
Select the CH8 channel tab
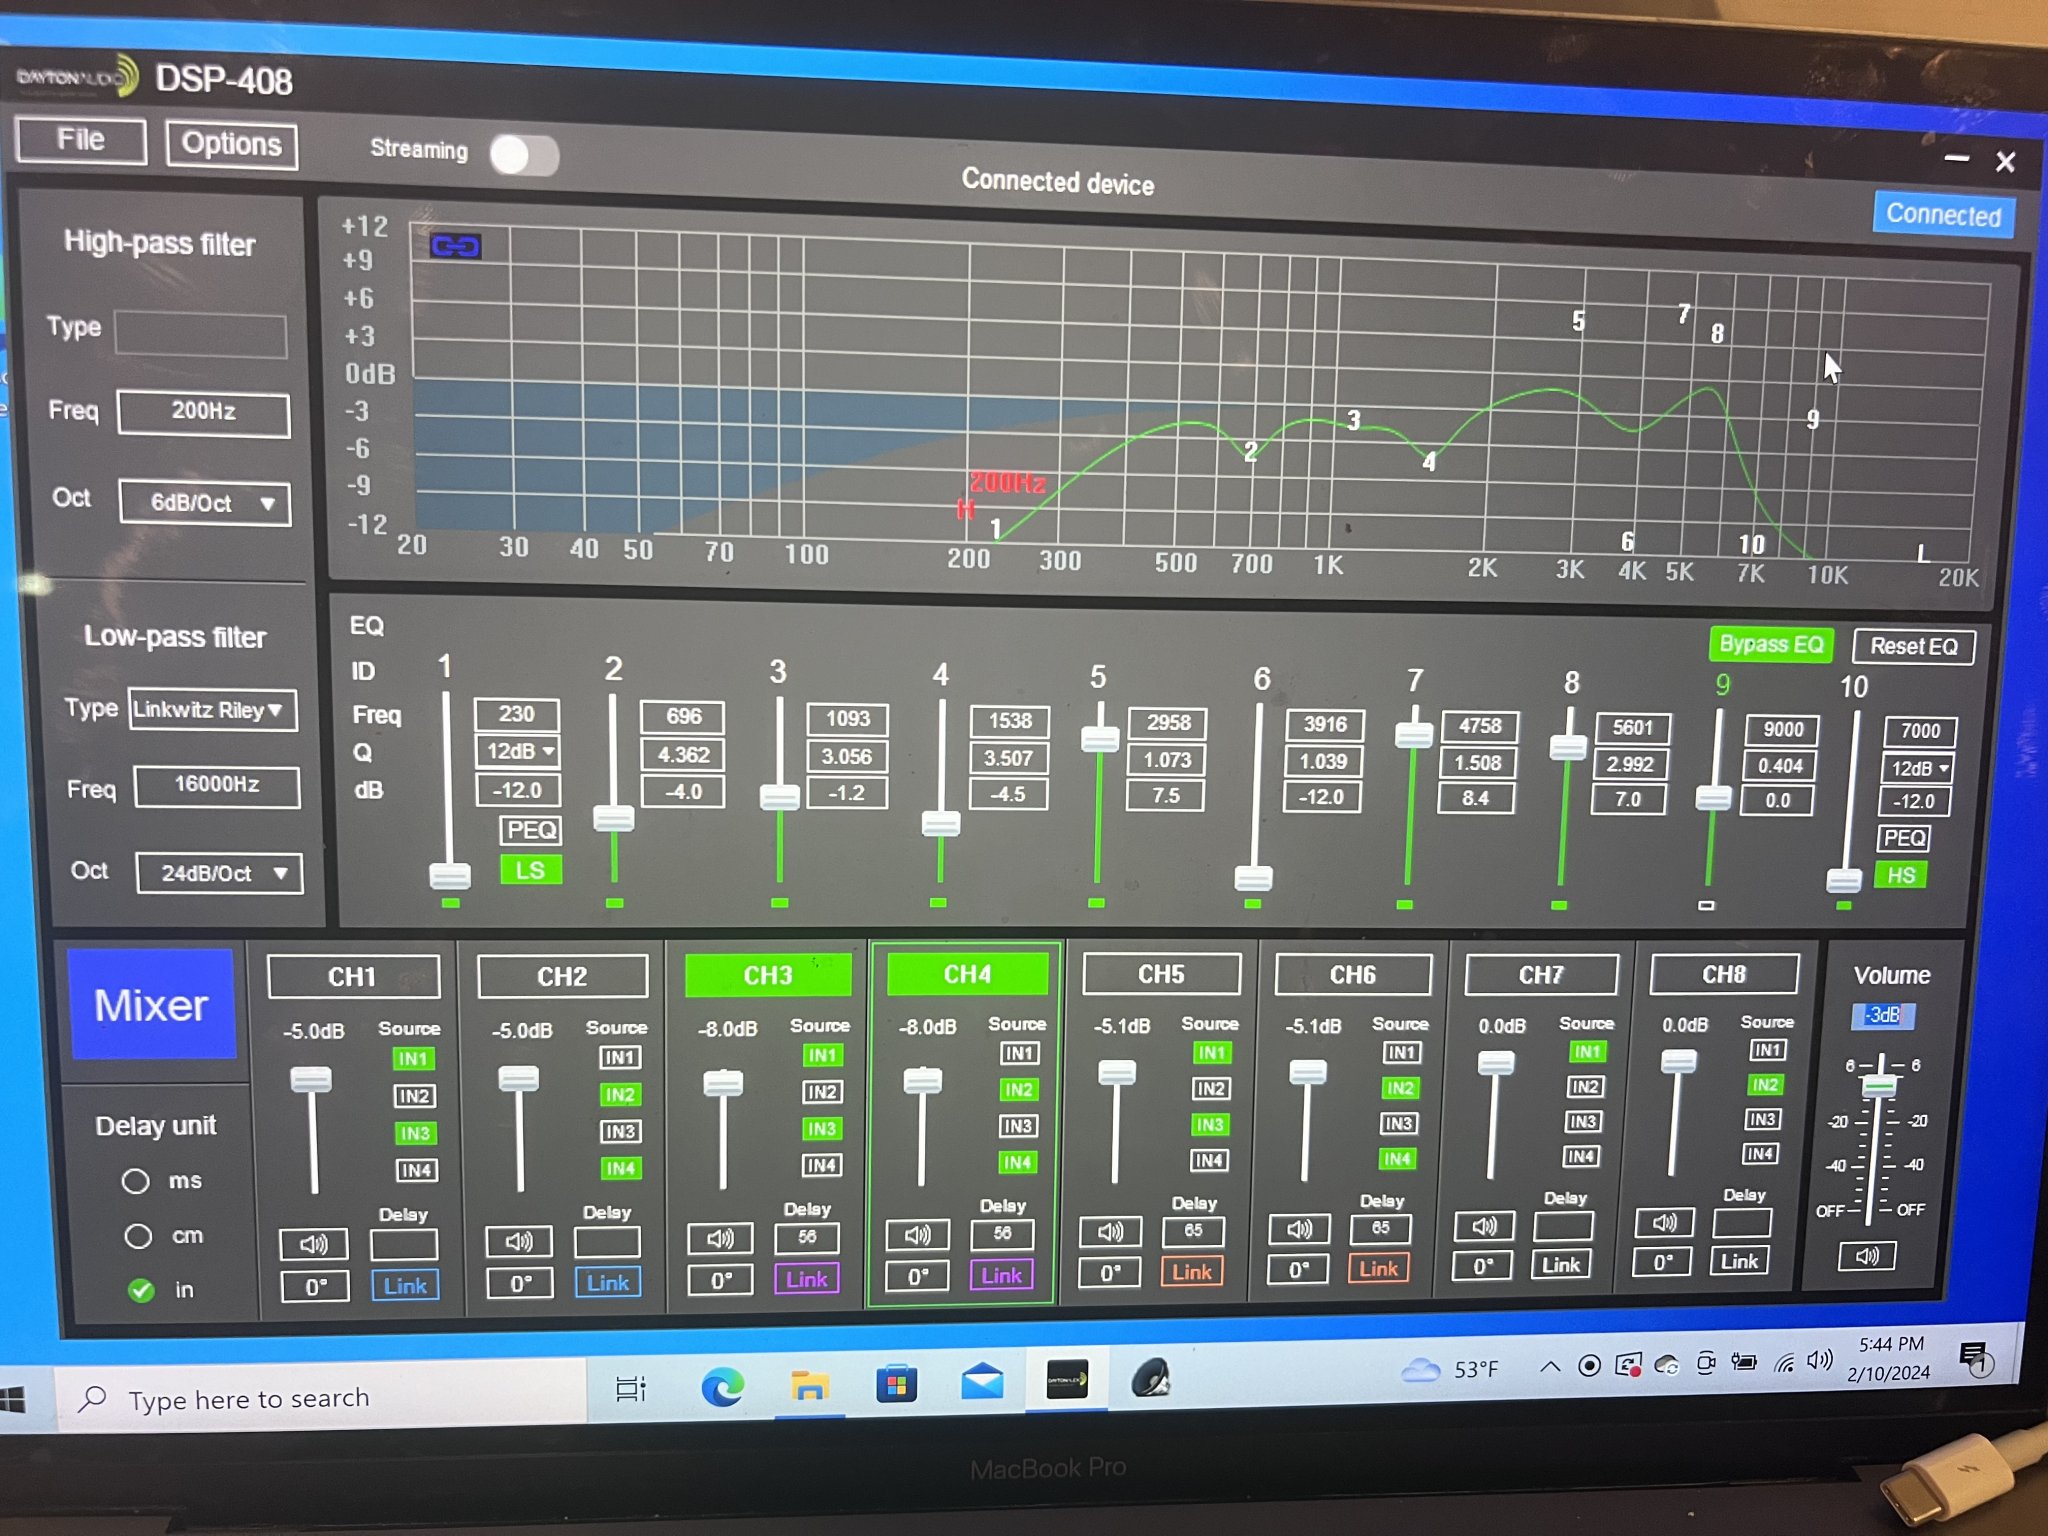point(1723,974)
